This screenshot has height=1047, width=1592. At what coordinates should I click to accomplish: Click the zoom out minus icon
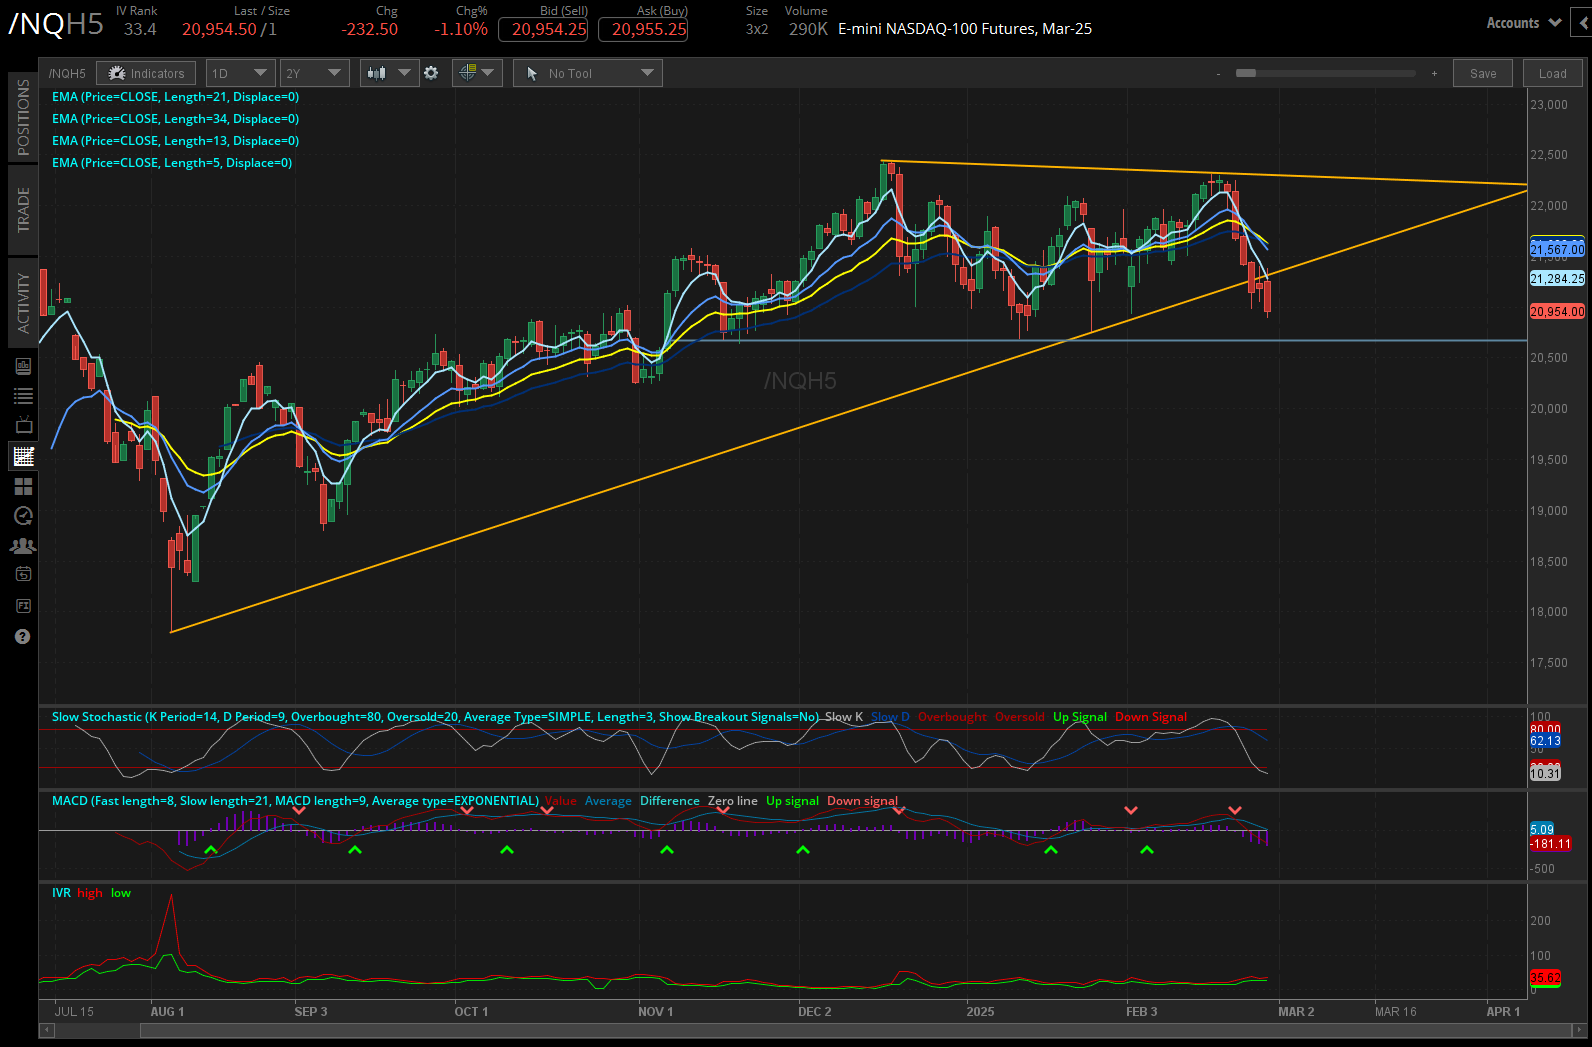[x=1218, y=74]
